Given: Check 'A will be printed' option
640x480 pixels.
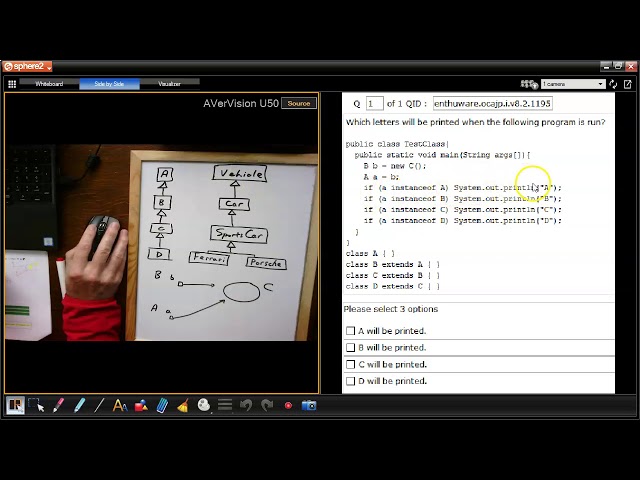Looking at the screenshot, I should tap(350, 331).
